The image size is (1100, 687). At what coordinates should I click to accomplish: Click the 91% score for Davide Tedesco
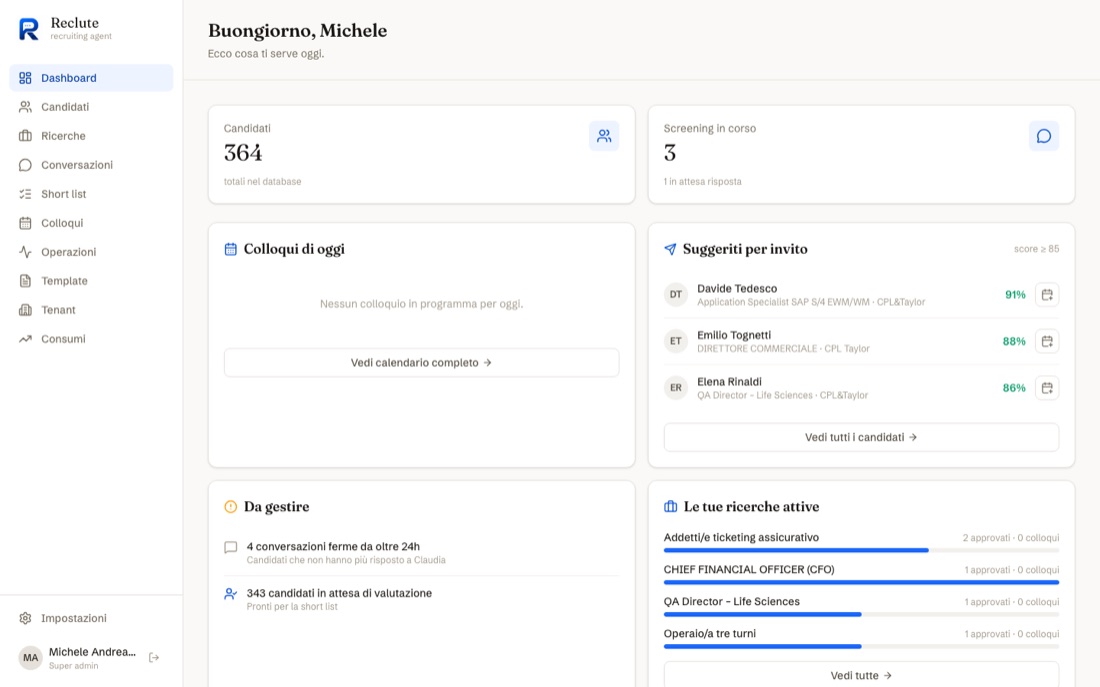pos(1015,295)
